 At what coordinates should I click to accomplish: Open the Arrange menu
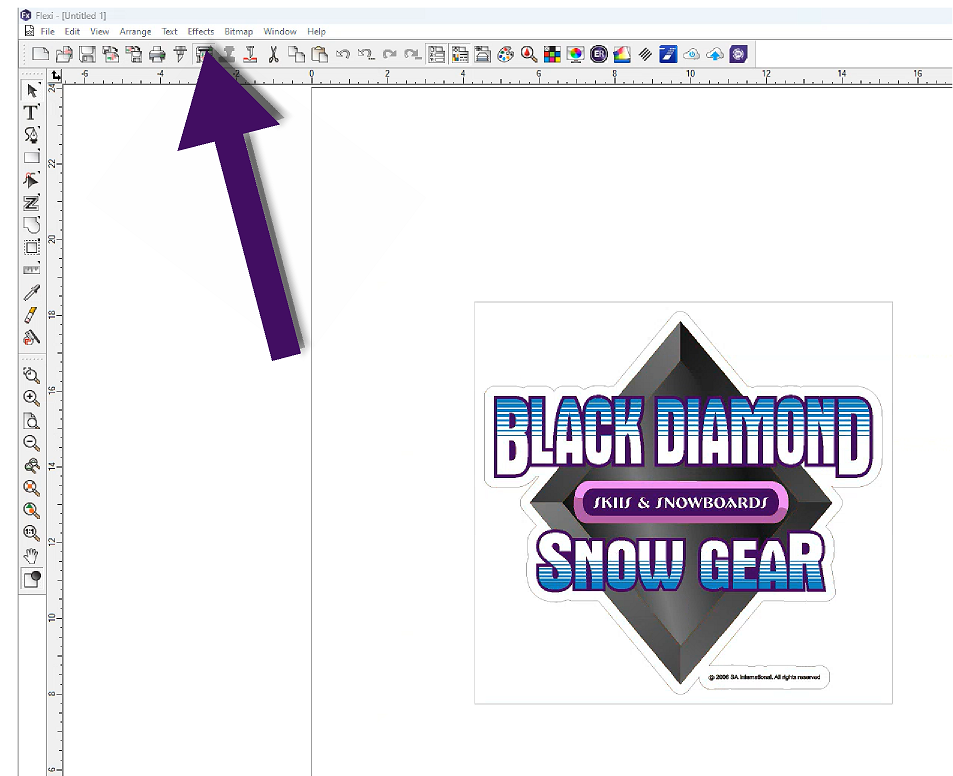coord(135,32)
